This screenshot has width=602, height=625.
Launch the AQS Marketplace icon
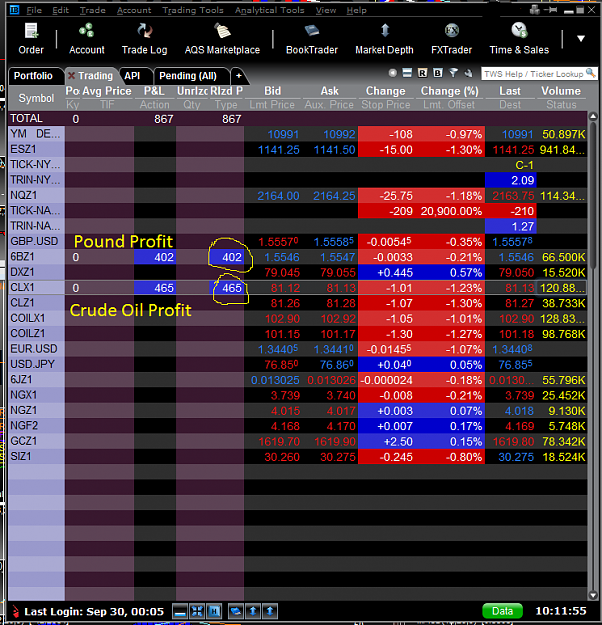coord(222,39)
